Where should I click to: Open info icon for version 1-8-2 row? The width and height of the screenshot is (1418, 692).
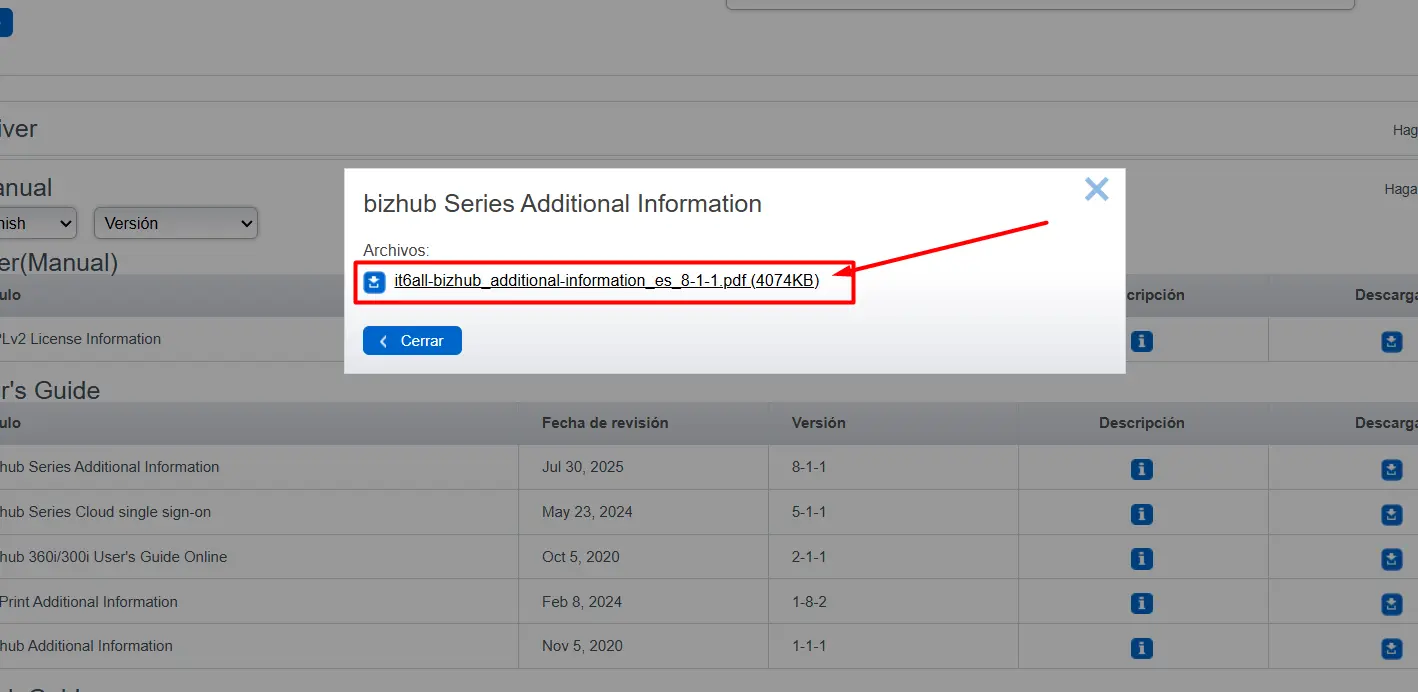click(1142, 604)
